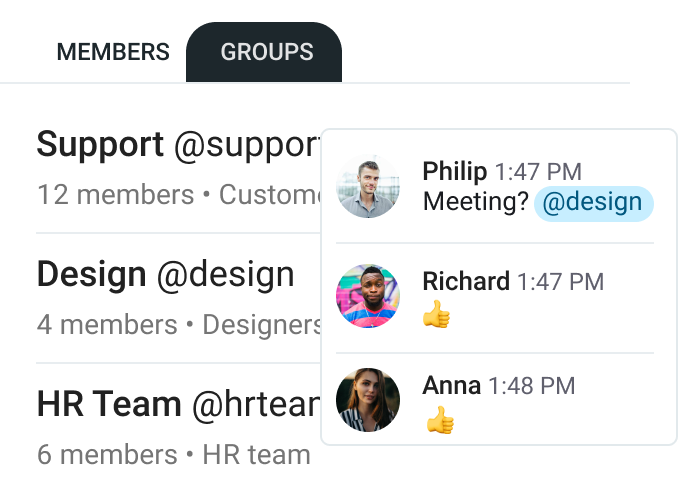Click the 1:48 PM timestamp on Anna's message

pos(532,386)
